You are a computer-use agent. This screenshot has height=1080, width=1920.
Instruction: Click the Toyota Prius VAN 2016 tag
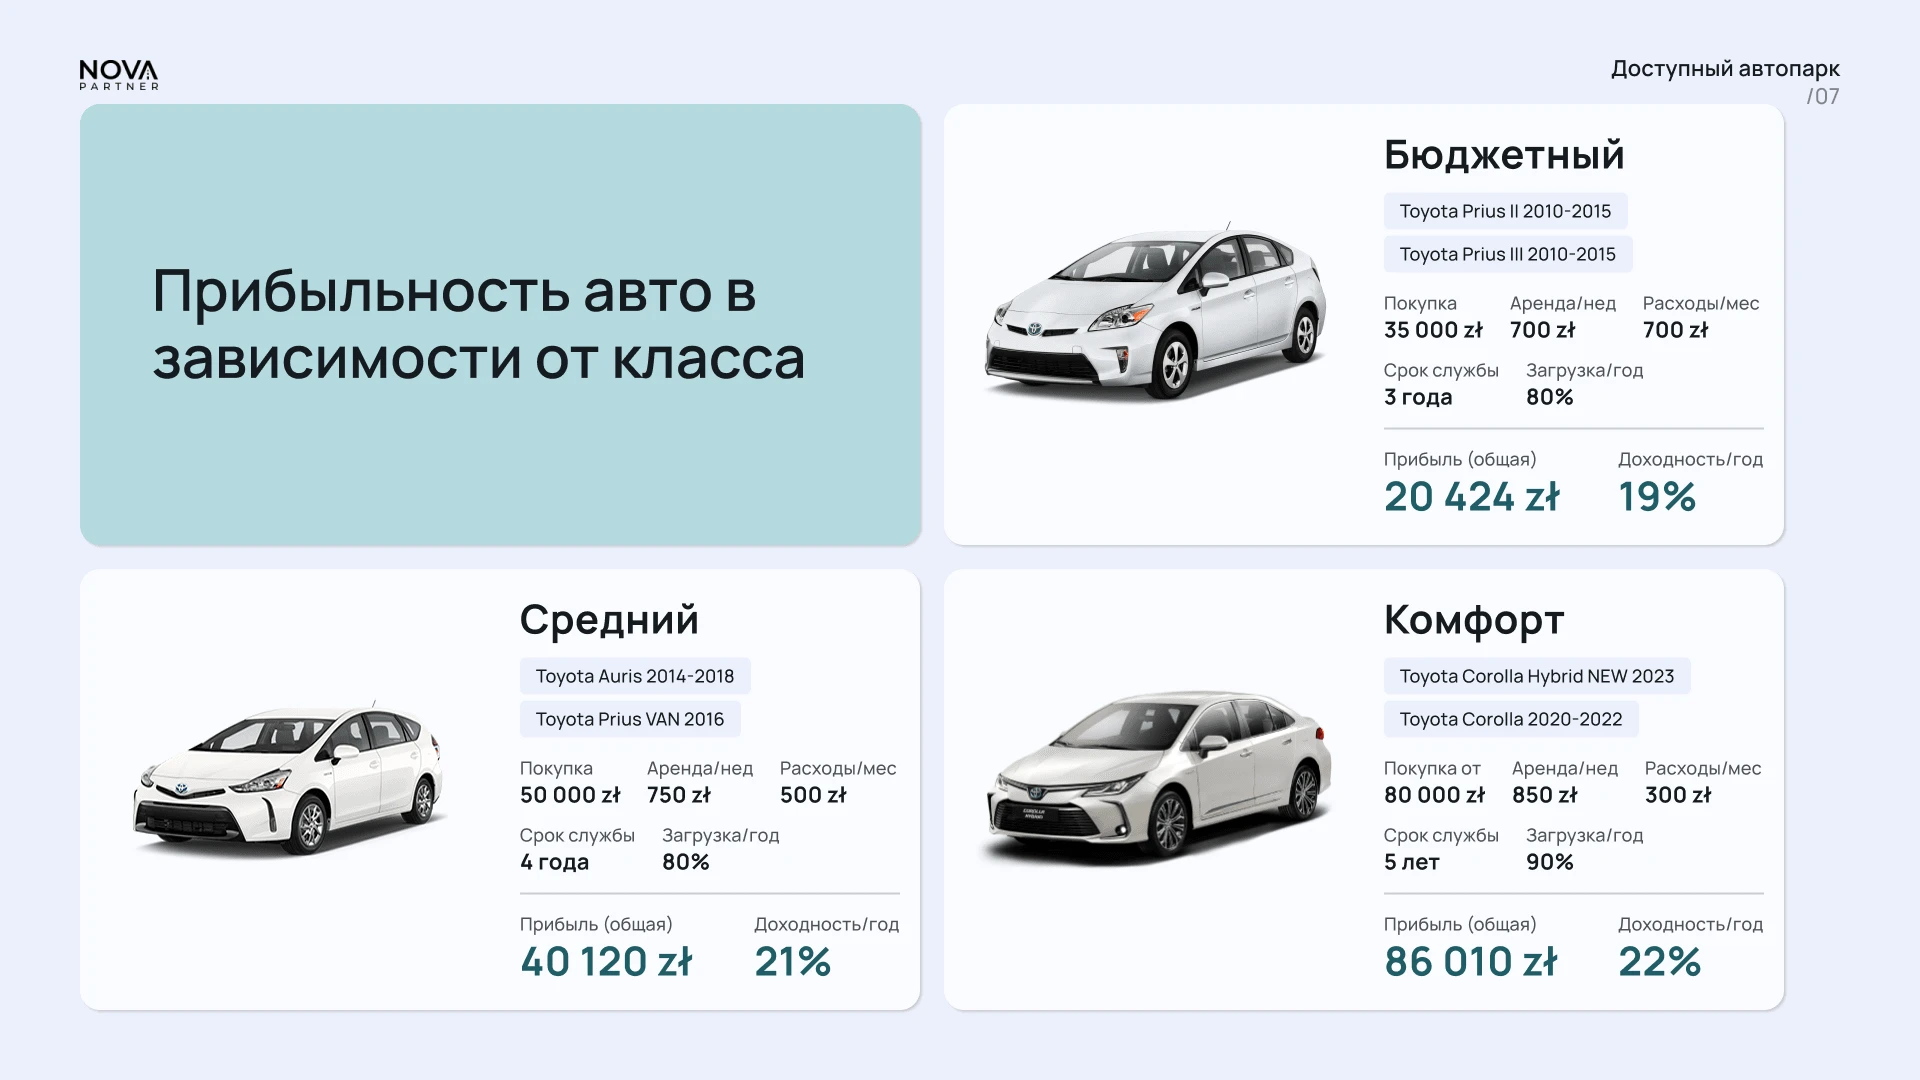pyautogui.click(x=629, y=719)
